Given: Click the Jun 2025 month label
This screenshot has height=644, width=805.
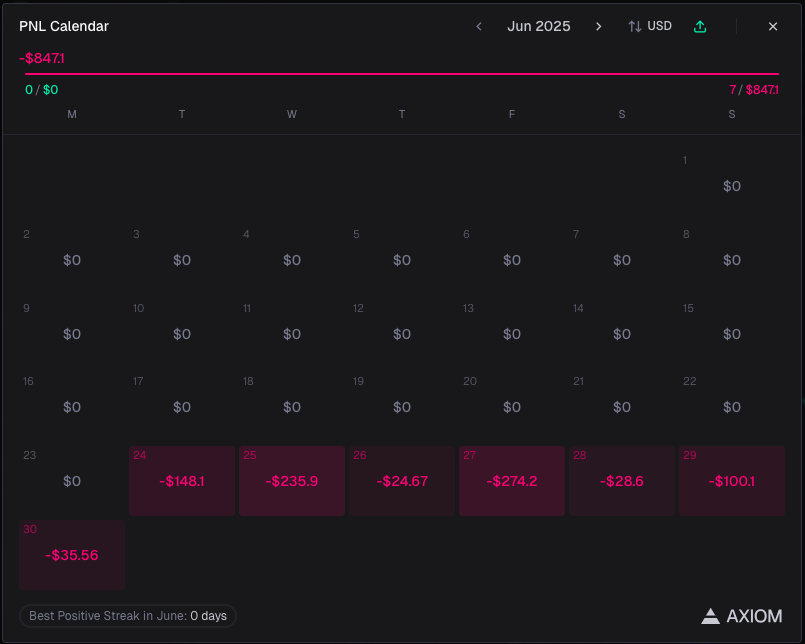Looking at the screenshot, I should point(539,26).
